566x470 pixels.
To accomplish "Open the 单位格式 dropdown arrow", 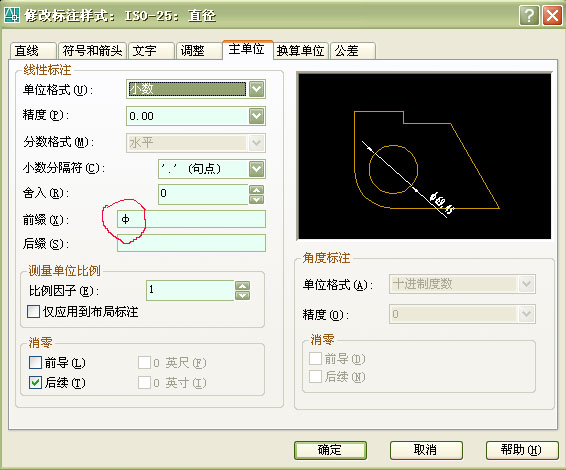I will (x=257, y=89).
